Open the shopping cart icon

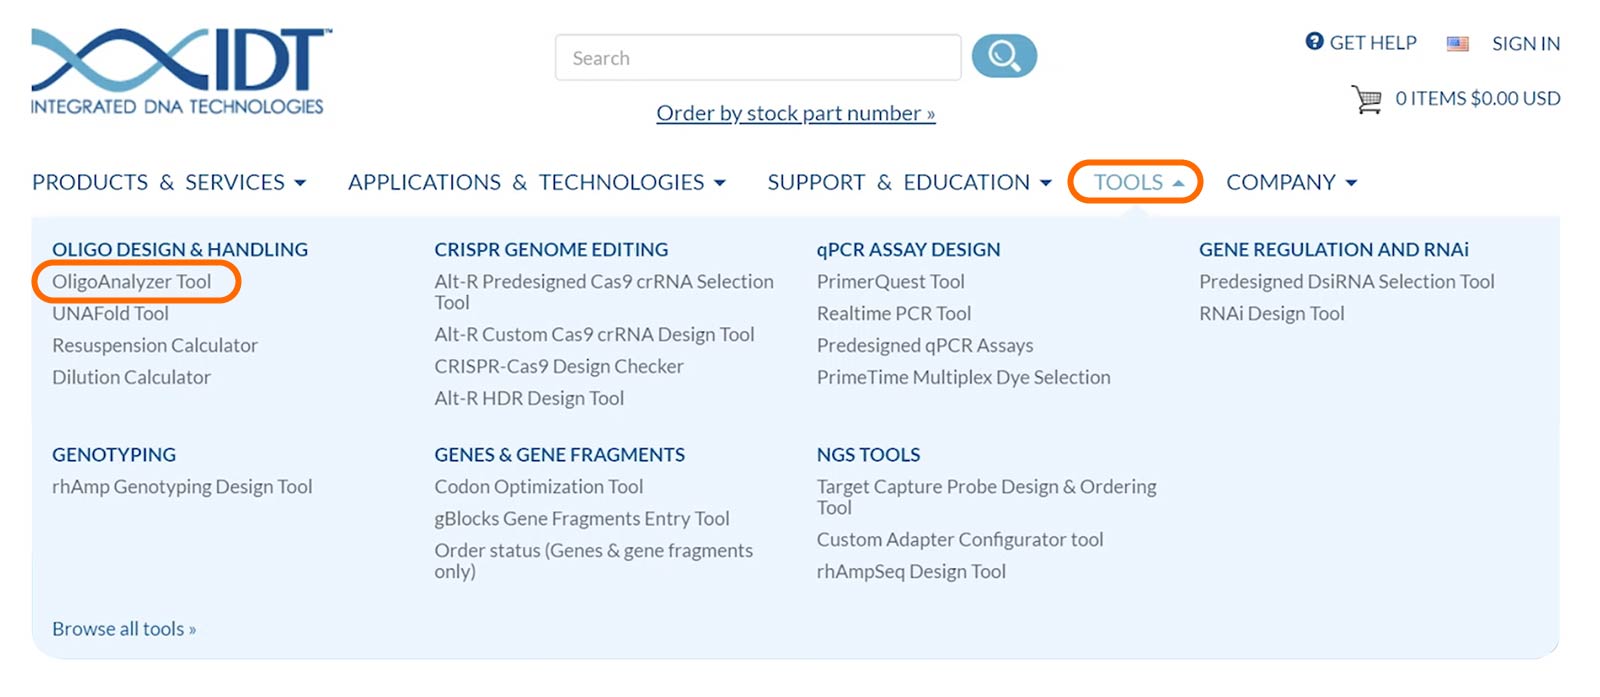[x=1367, y=99]
